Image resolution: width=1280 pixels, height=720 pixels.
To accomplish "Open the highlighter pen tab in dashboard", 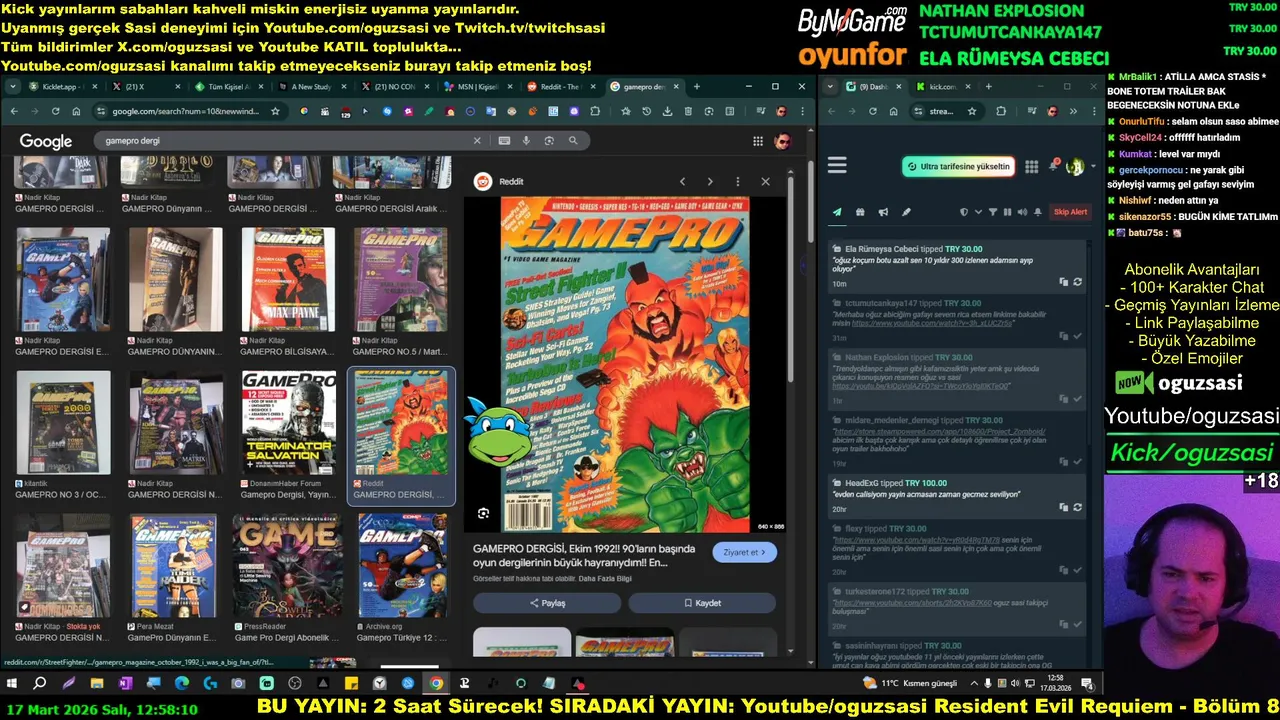I will click(x=906, y=212).
